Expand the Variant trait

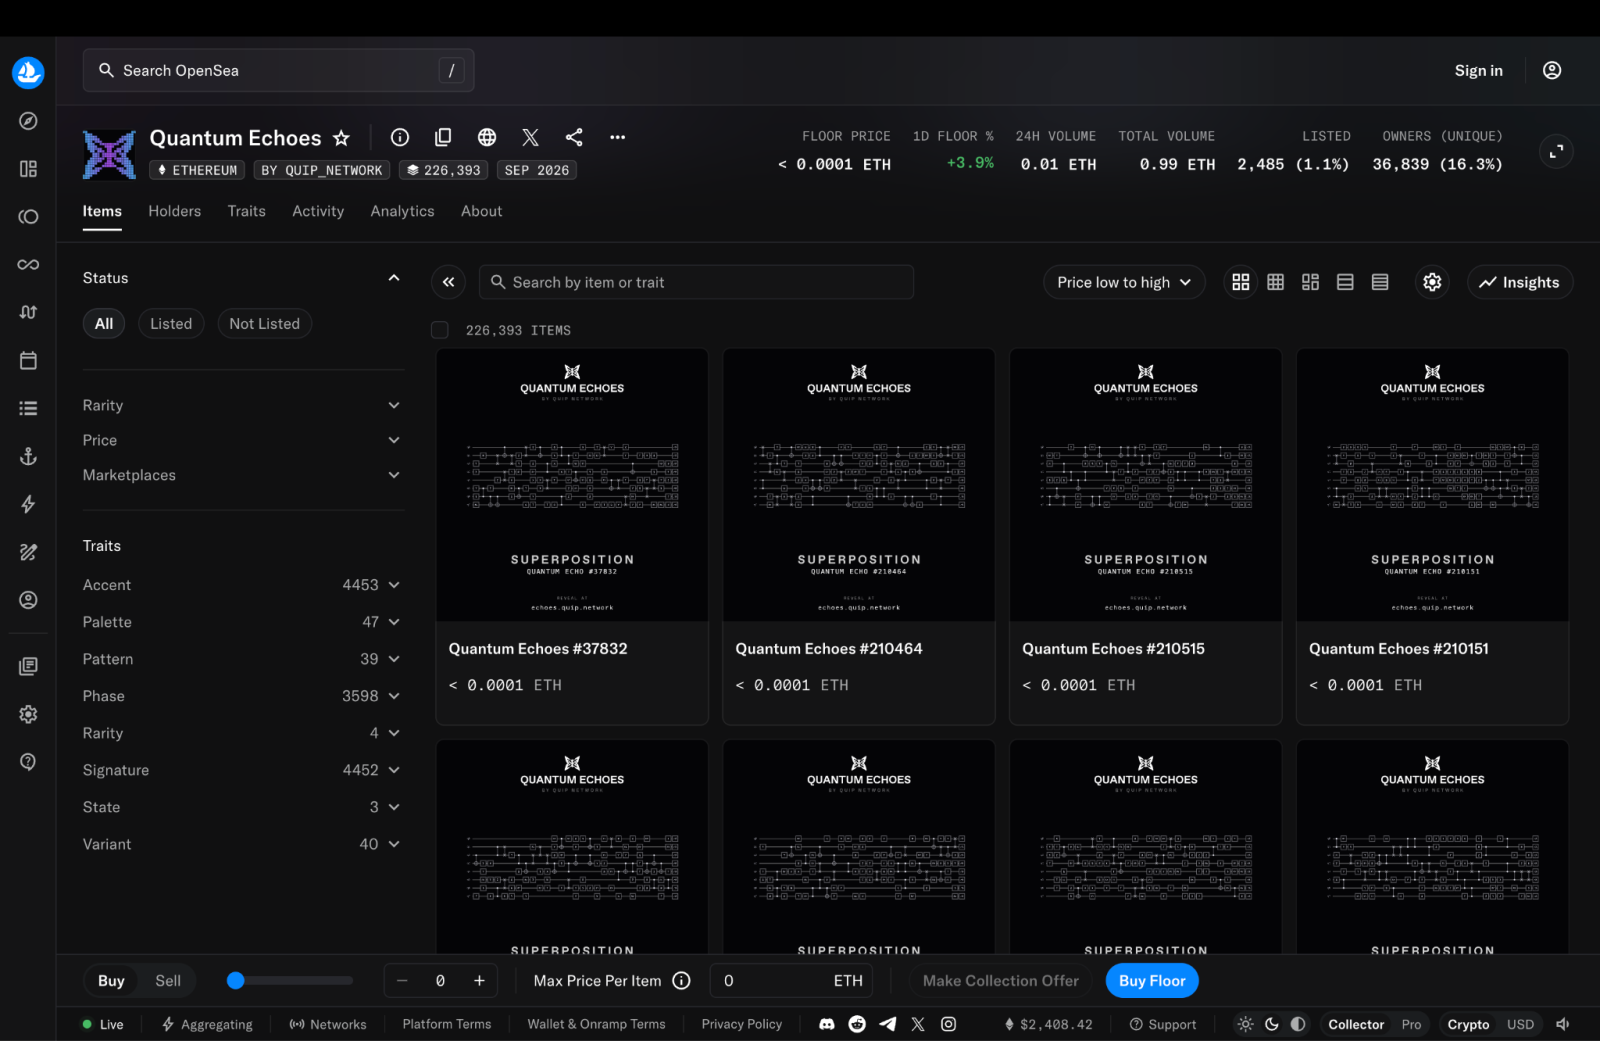241,844
